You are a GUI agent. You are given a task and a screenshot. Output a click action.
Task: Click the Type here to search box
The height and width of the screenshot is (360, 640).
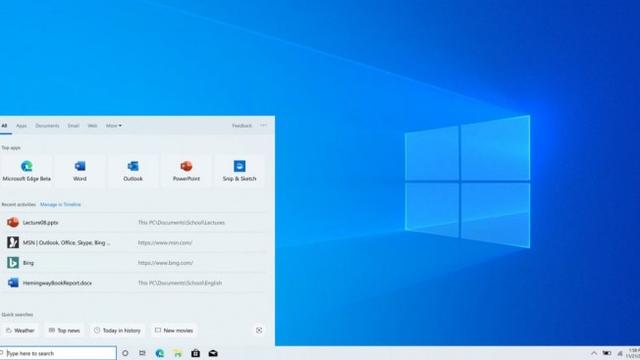(x=58, y=353)
